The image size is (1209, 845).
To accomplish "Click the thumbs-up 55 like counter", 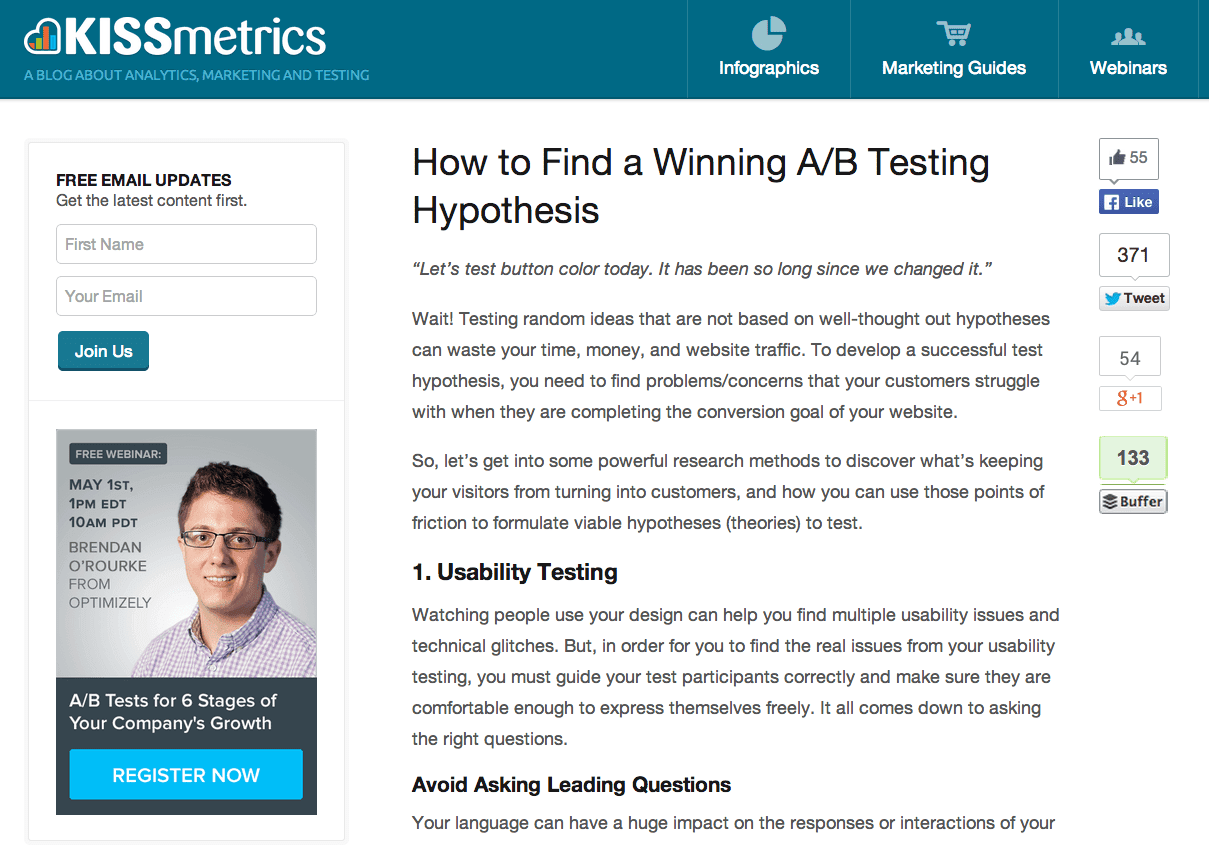I will (1128, 158).
